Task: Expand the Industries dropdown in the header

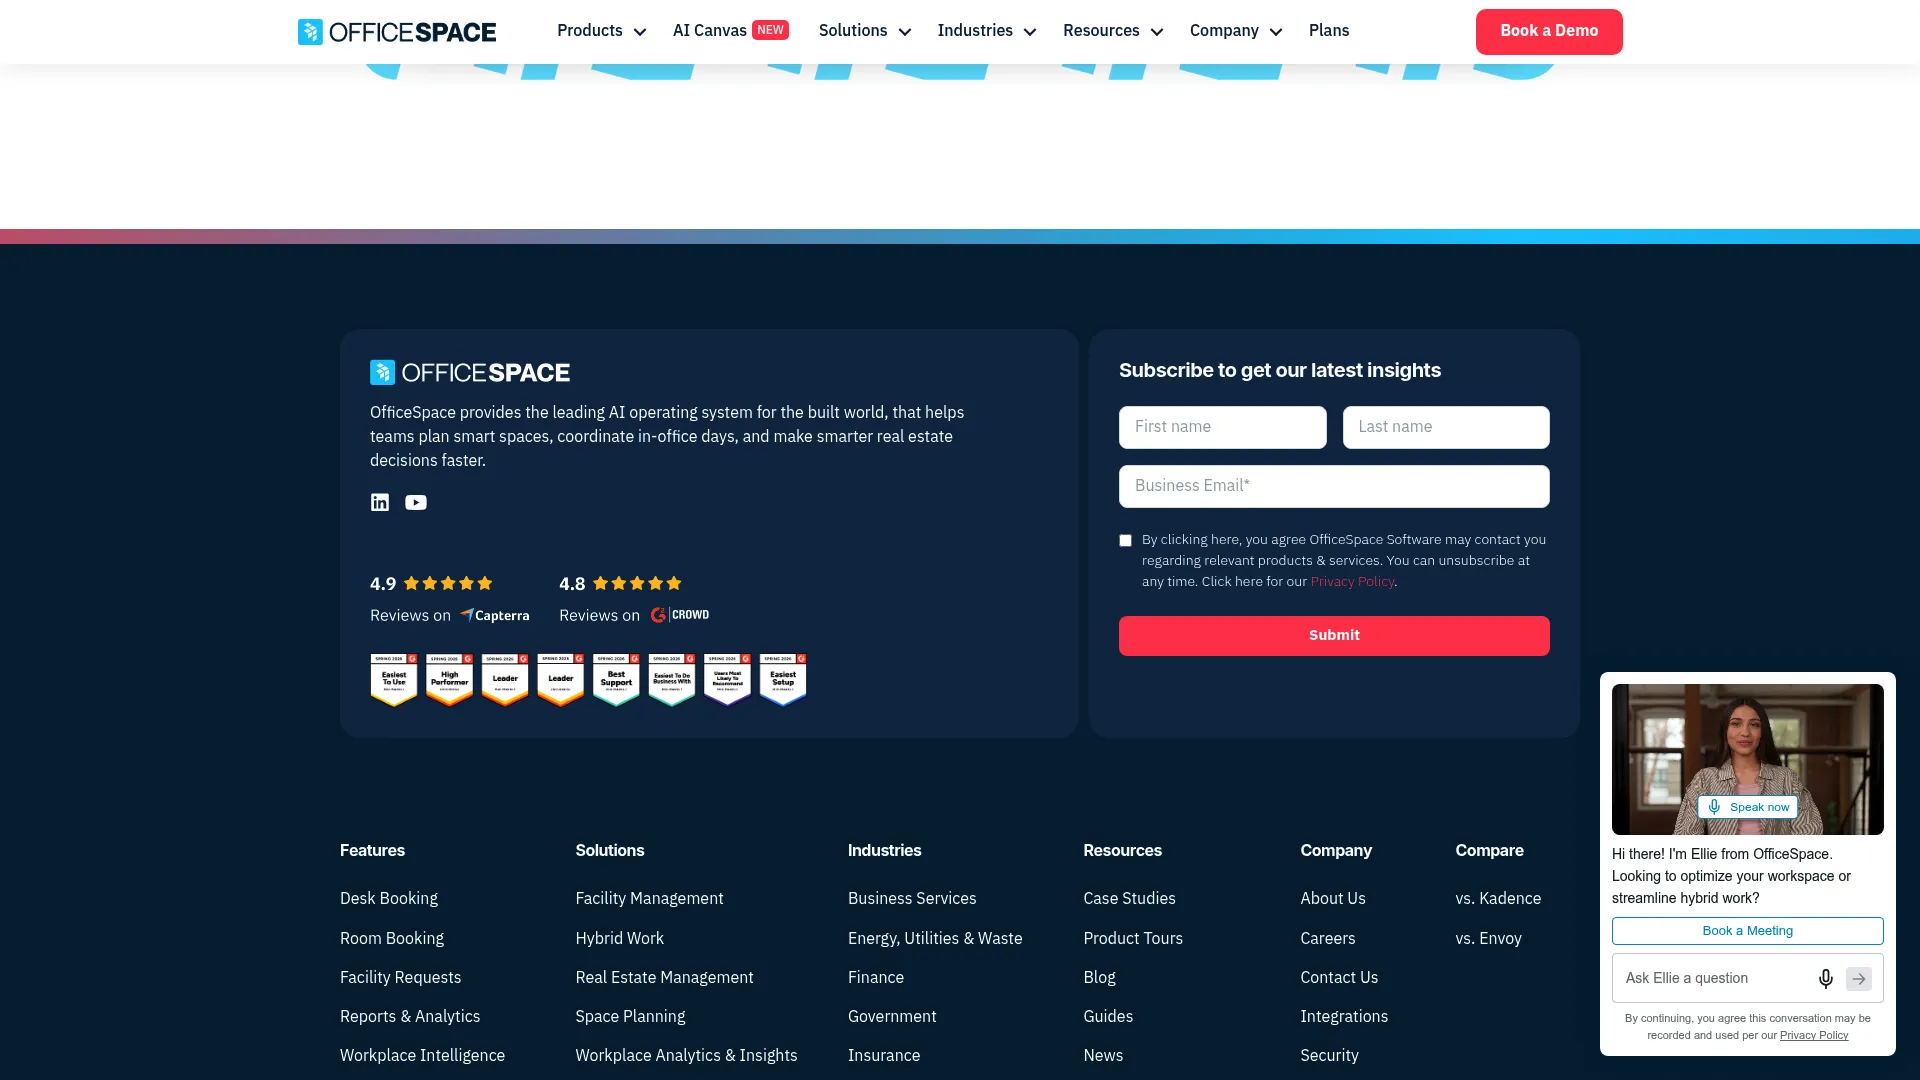Action: (x=987, y=31)
